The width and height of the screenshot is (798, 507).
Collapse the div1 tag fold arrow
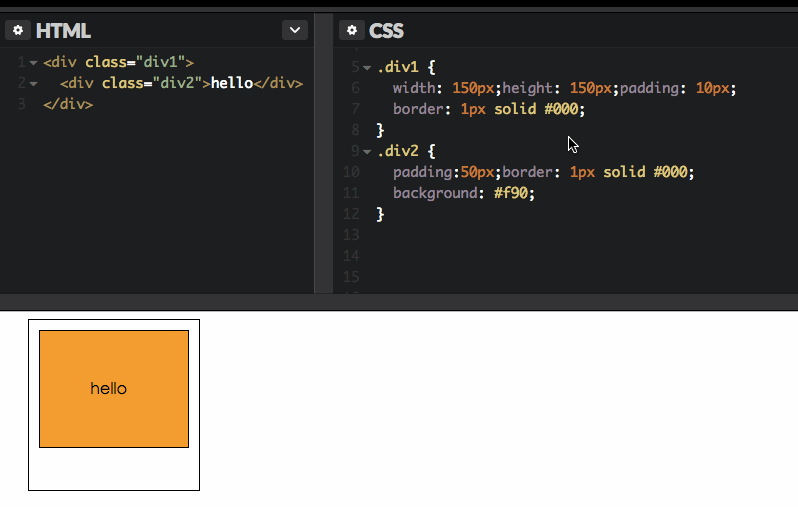[33, 63]
